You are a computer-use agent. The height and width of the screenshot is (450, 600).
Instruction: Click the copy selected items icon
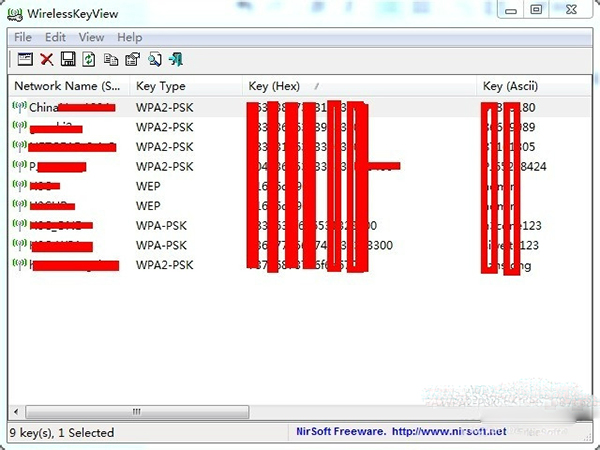(111, 59)
